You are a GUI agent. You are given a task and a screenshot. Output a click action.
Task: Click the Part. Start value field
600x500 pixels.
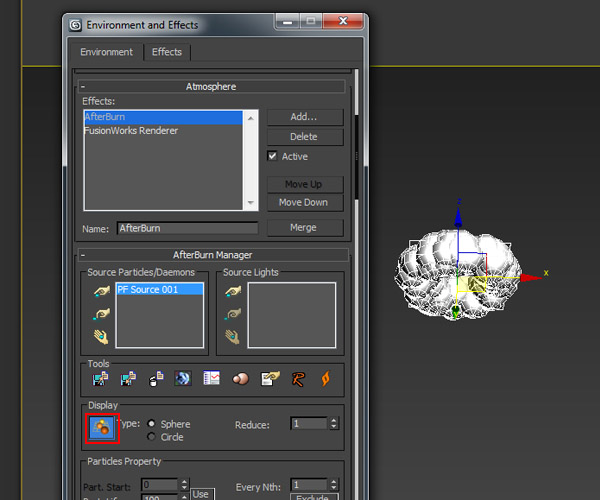[x=160, y=485]
